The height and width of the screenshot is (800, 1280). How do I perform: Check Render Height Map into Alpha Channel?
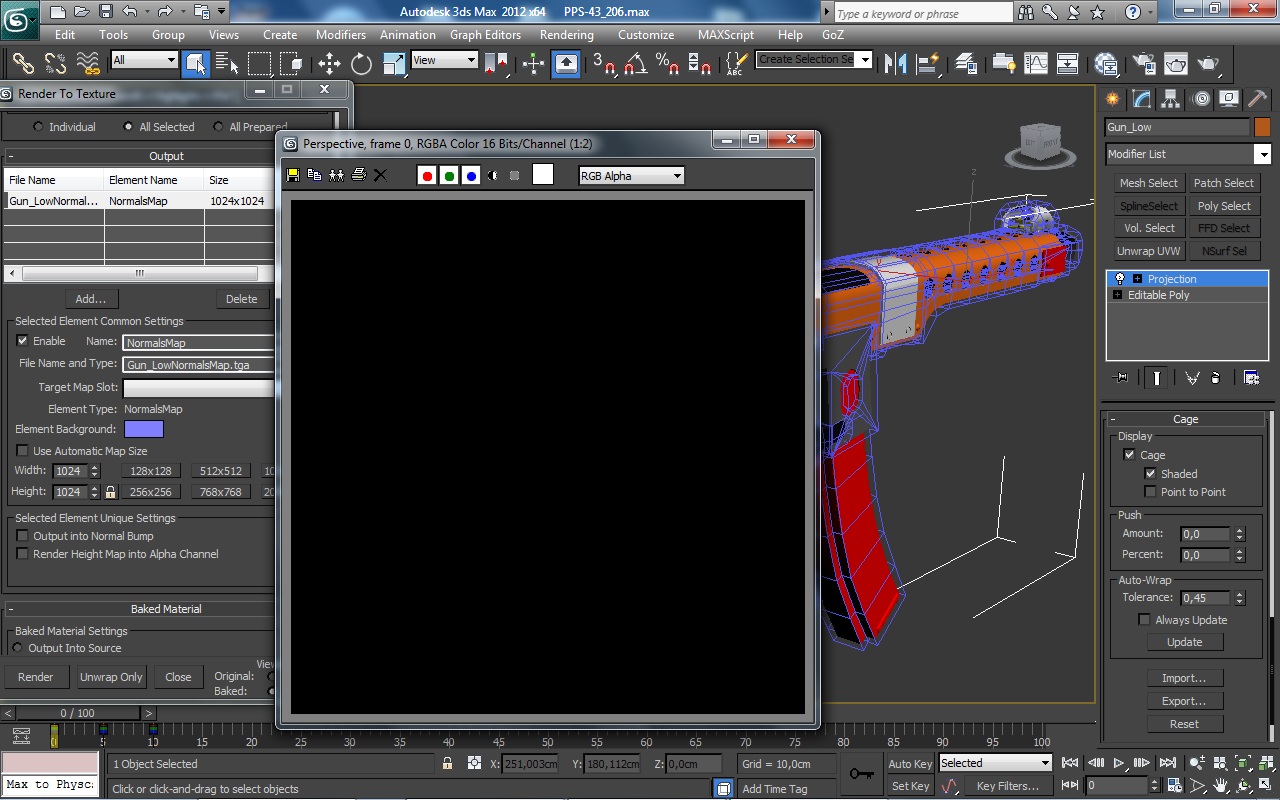click(x=23, y=554)
